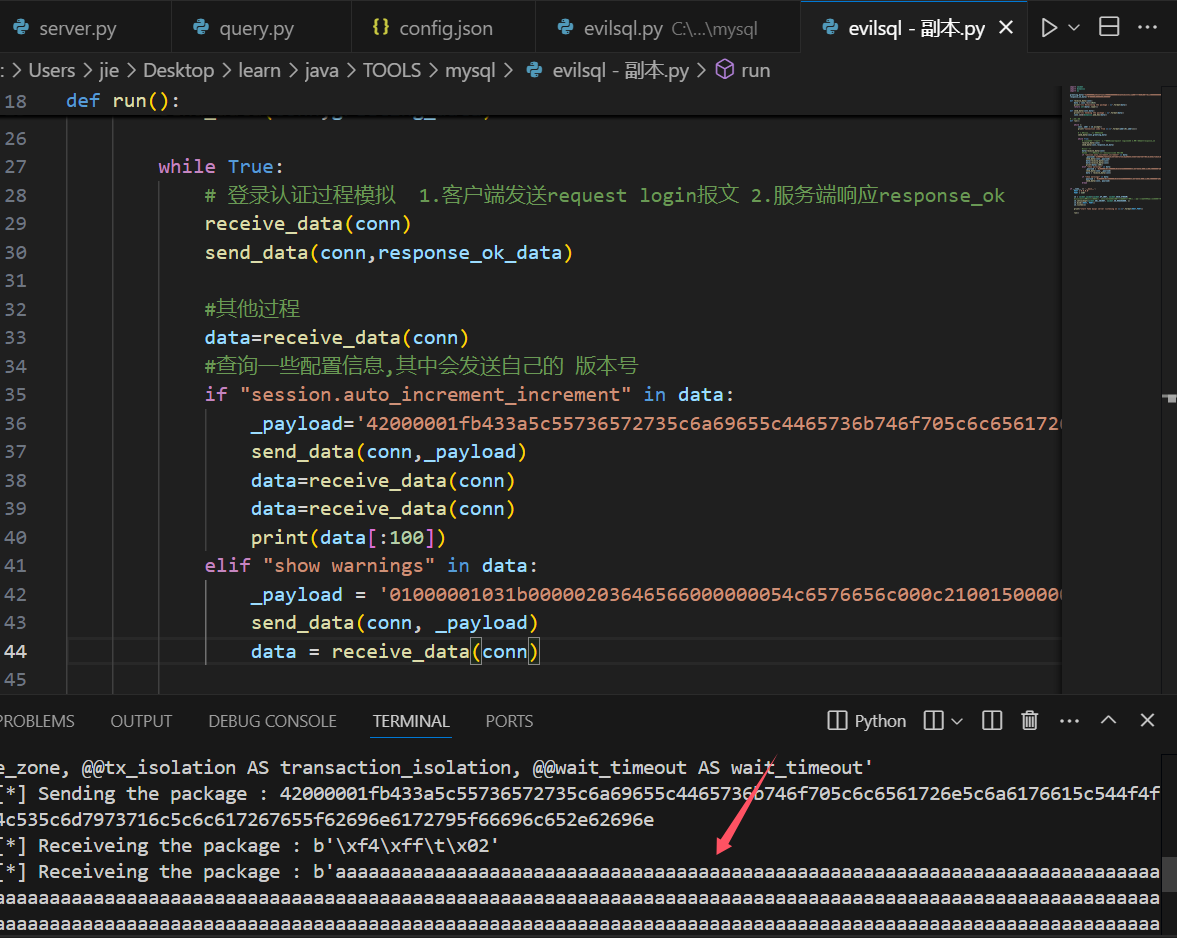1177x938 pixels.
Task: Click the editor overview ruler marker
Action: (x=1169, y=397)
